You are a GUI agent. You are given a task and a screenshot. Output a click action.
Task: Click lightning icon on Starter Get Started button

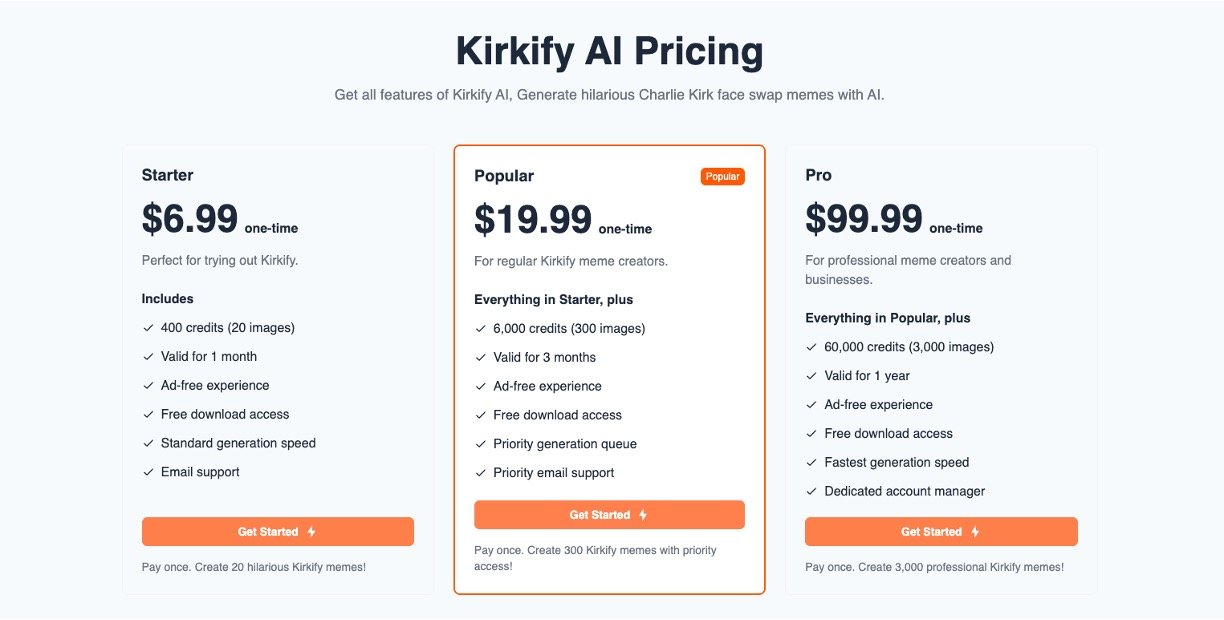point(312,532)
